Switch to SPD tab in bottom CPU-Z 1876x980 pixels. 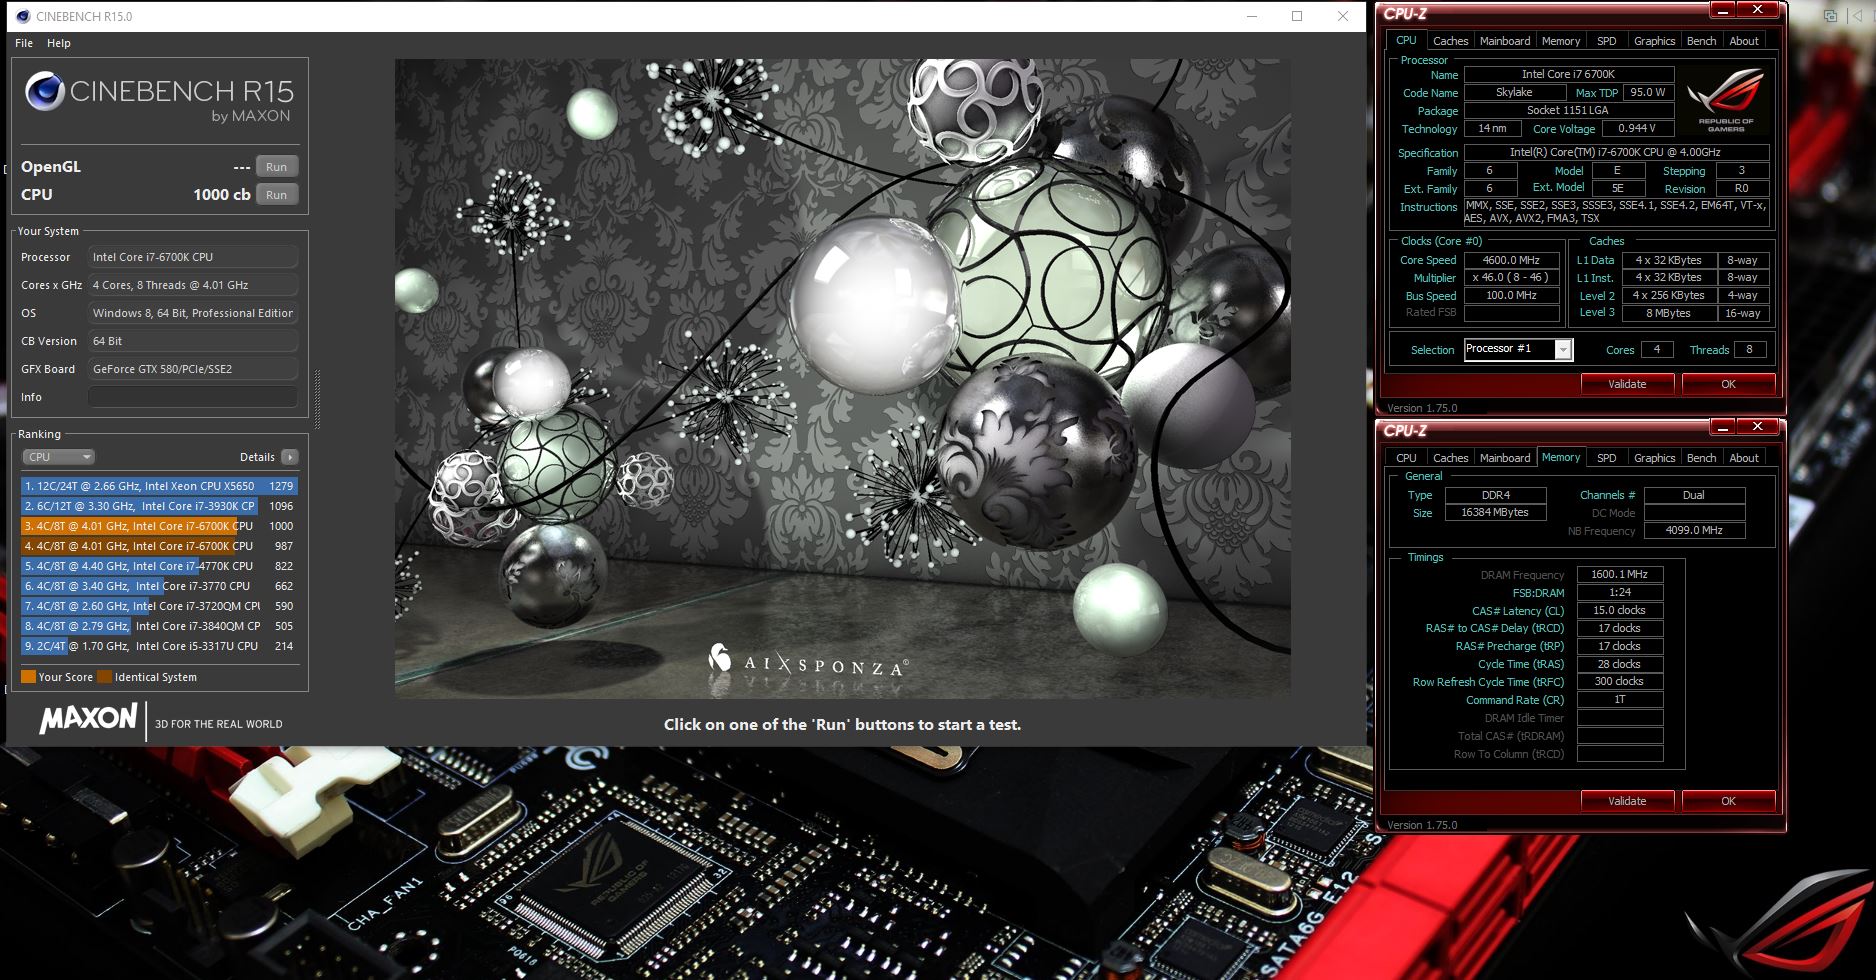click(1606, 458)
